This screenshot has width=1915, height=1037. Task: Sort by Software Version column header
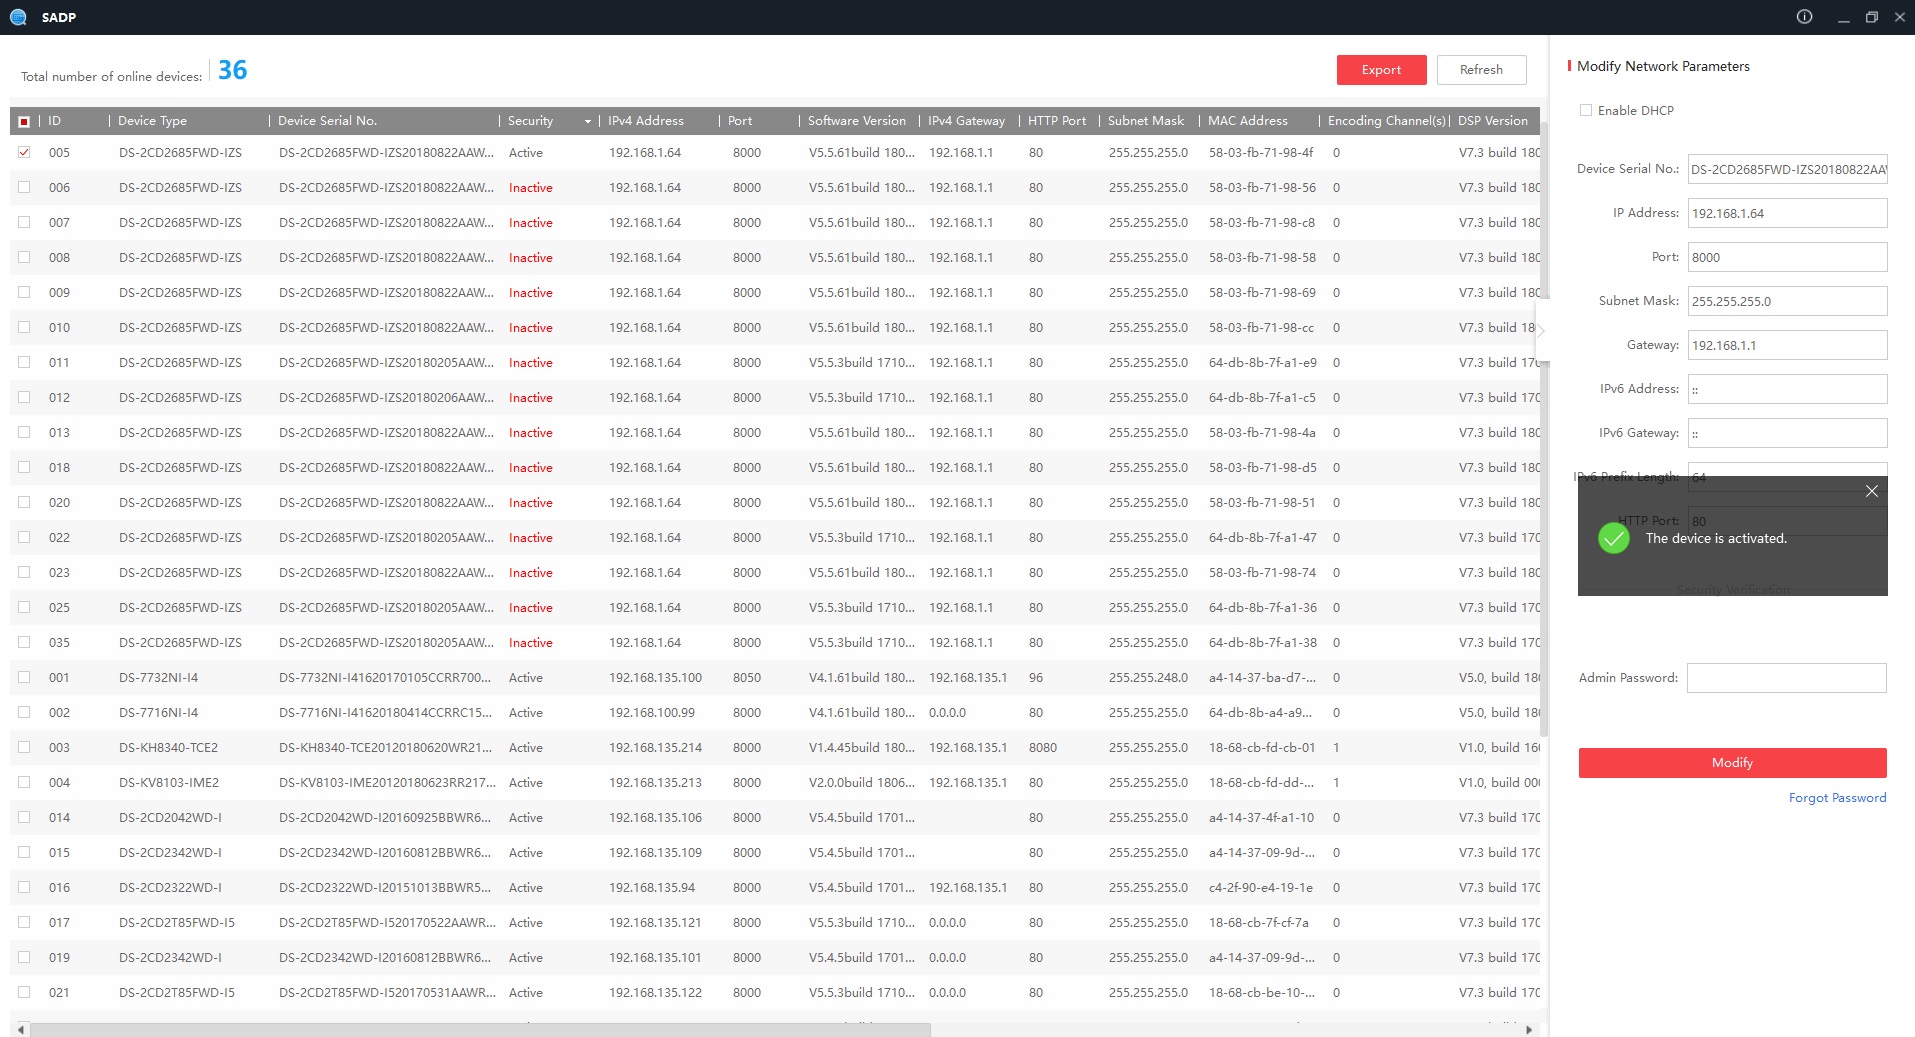coord(857,121)
